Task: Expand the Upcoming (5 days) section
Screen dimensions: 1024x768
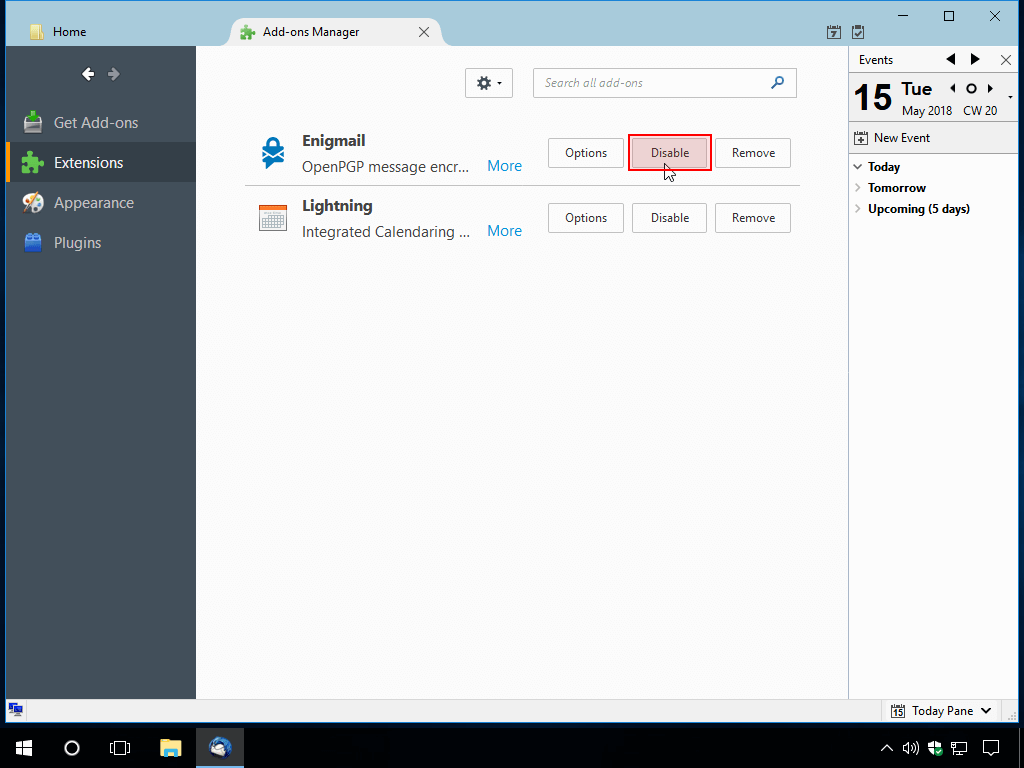Action: [858, 209]
